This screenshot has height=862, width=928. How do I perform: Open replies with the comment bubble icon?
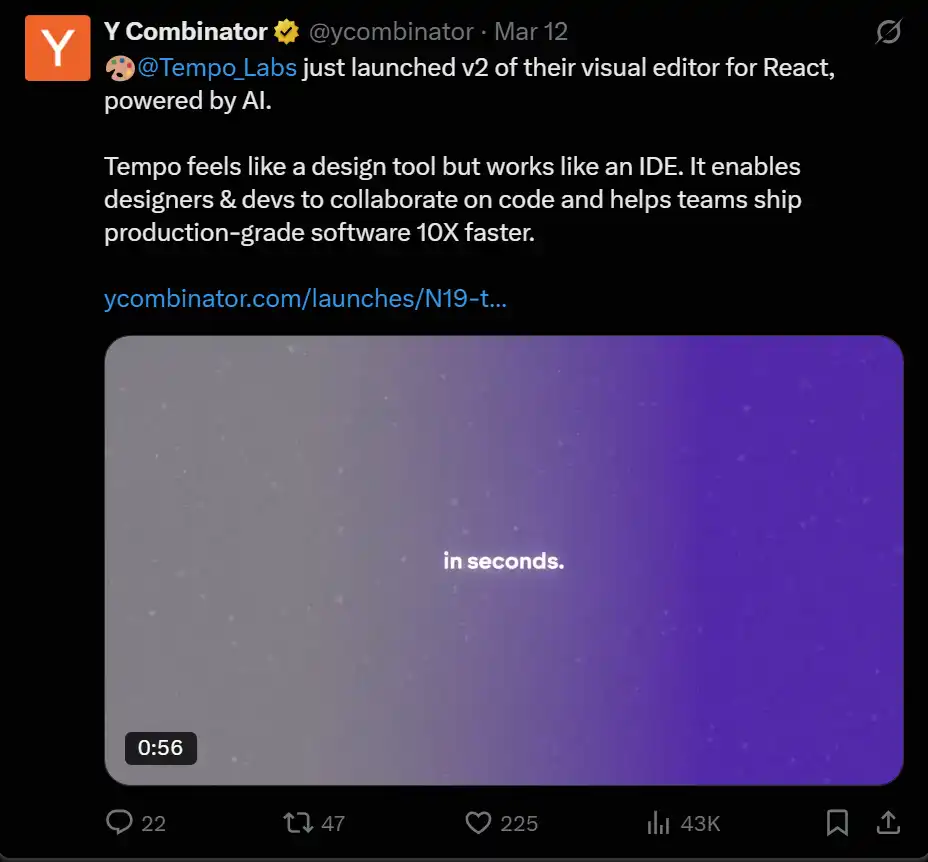119,823
